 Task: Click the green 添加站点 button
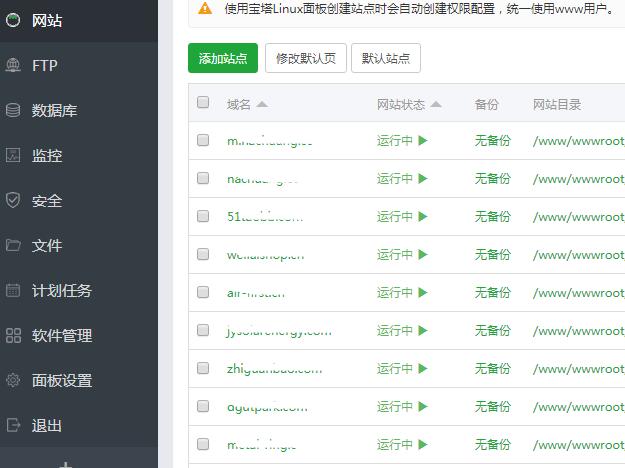click(222, 58)
